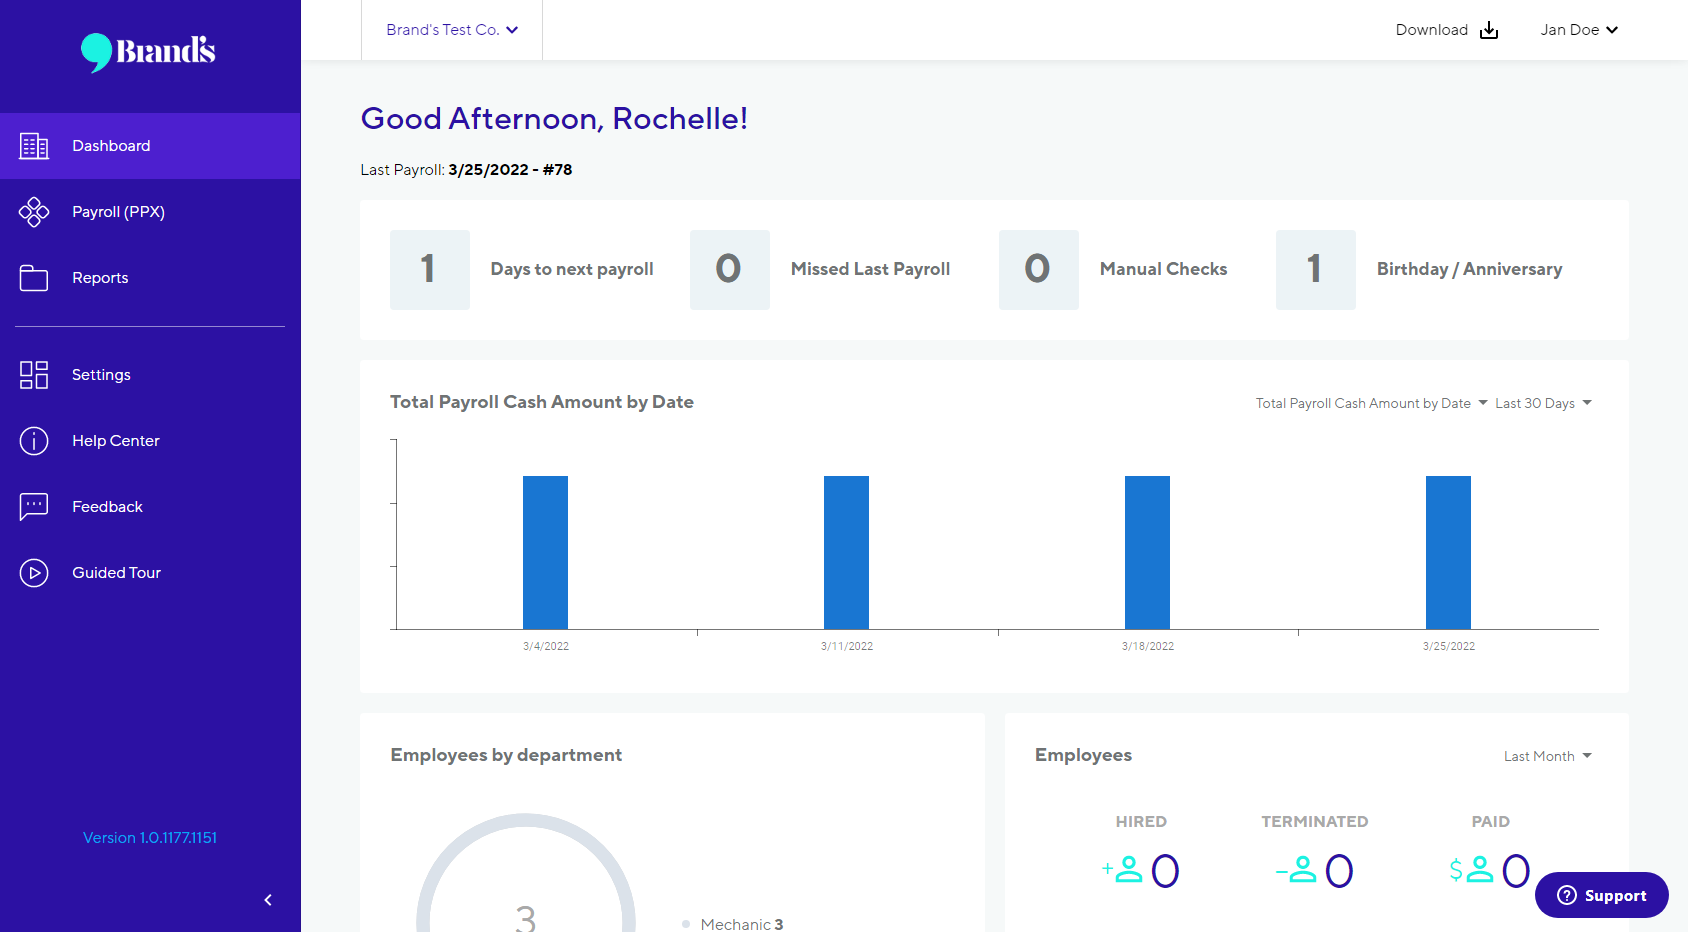Click Last Payroll 3/25/2022 - #78 text
This screenshot has width=1688, height=932.
[x=466, y=170]
